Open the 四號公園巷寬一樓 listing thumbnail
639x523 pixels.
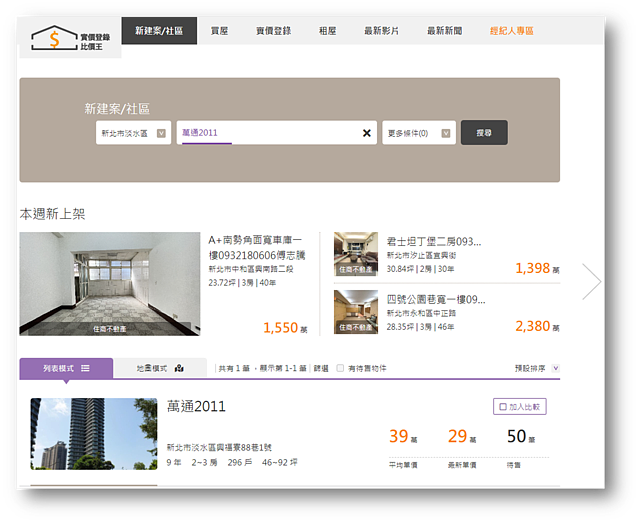356,312
